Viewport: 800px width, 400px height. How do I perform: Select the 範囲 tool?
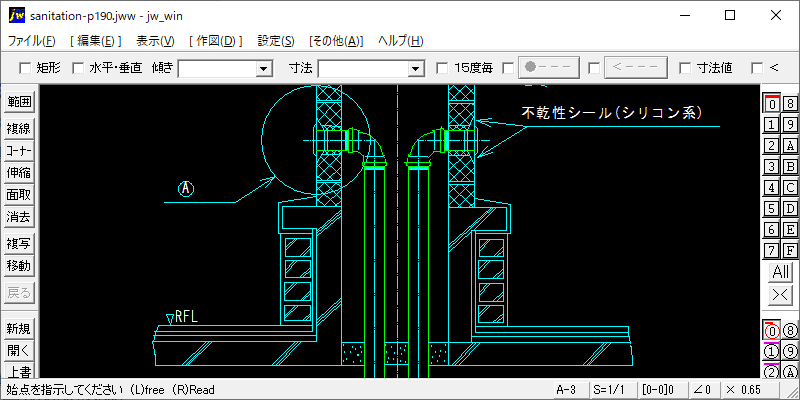19,102
